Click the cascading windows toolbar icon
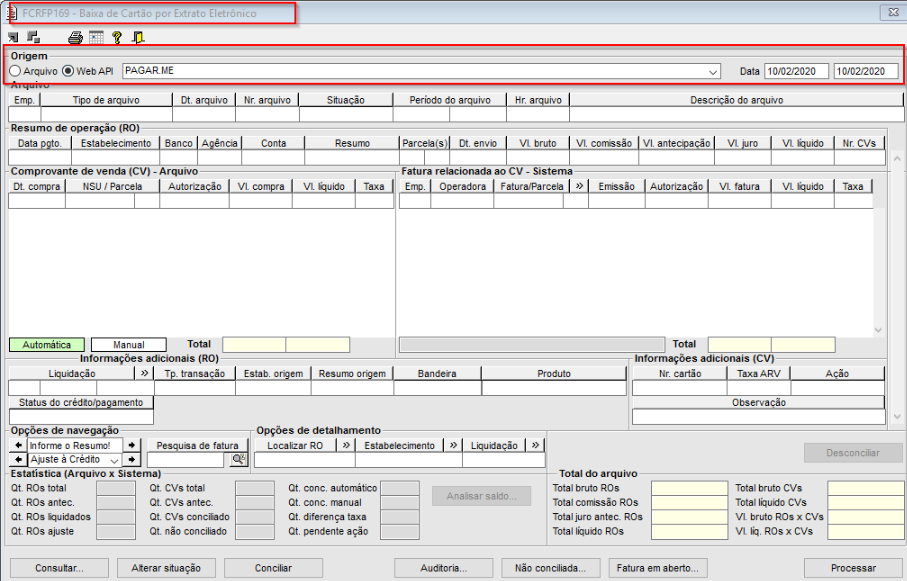 click(x=34, y=37)
